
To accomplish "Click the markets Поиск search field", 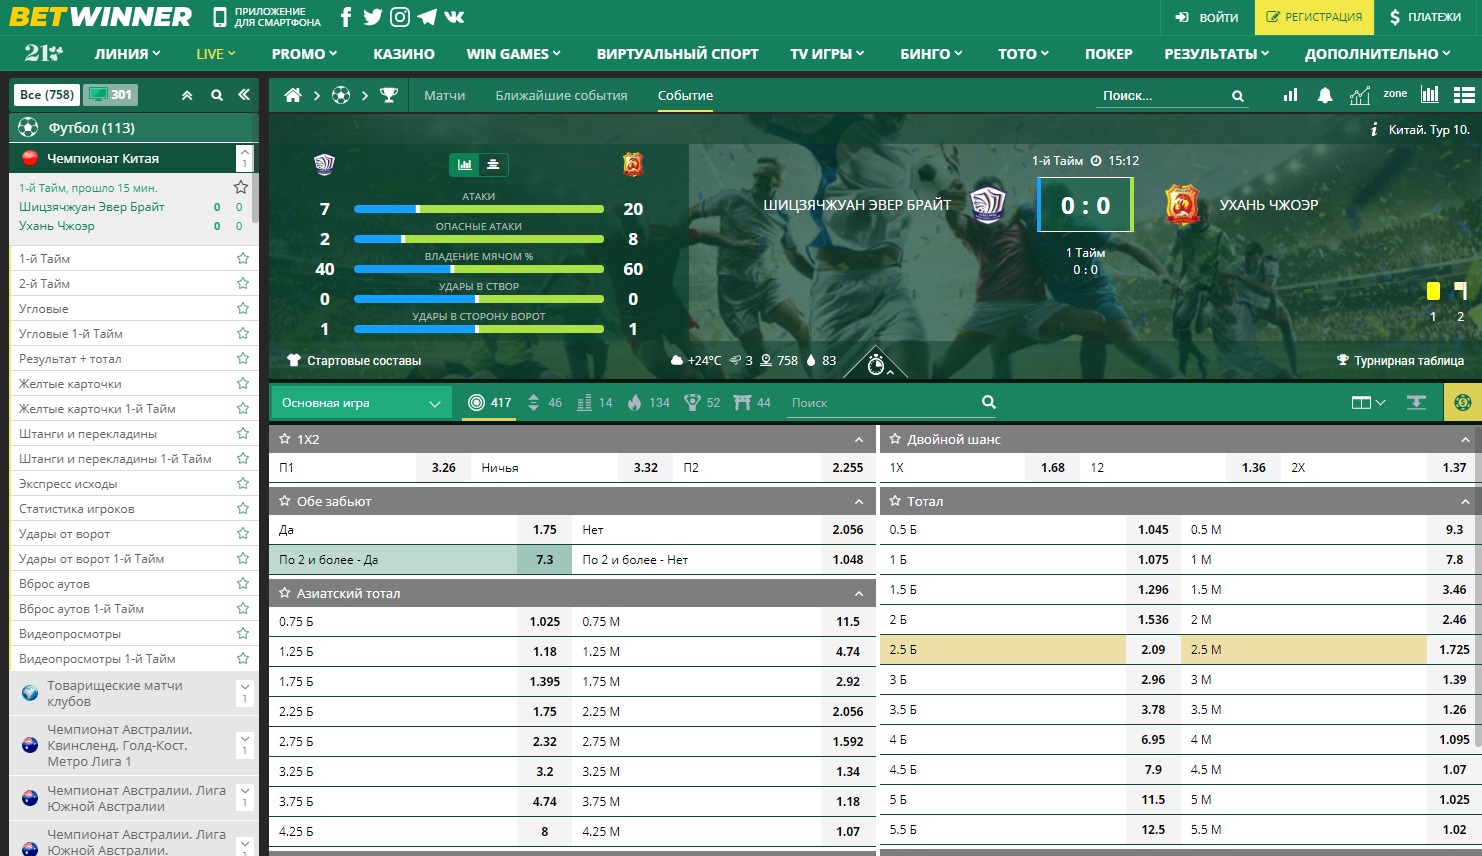I will pos(890,402).
